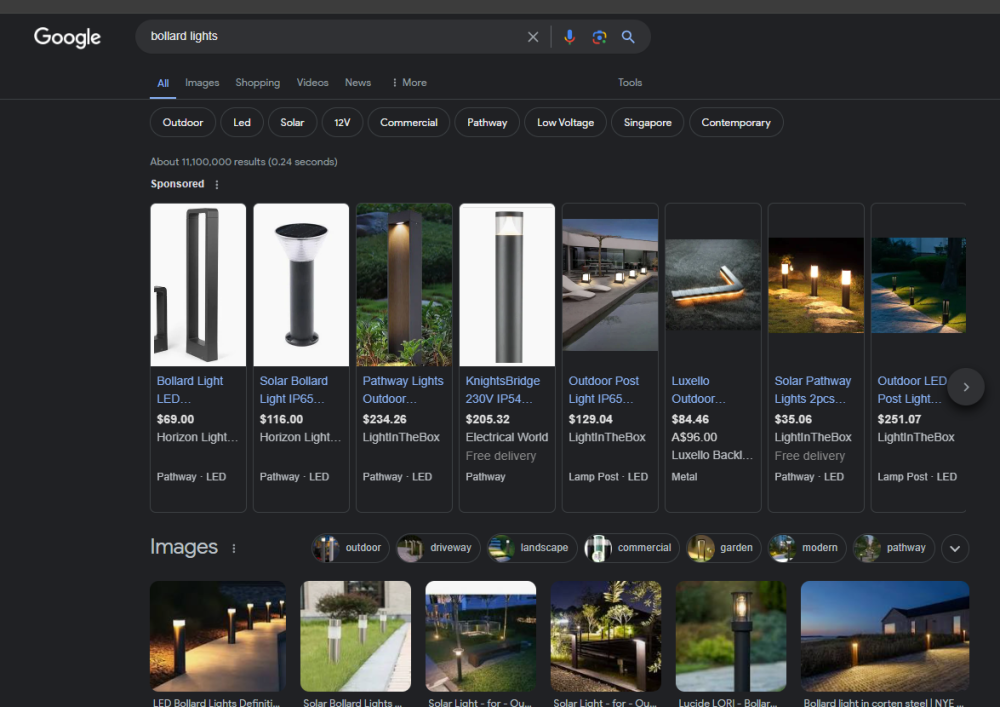Click the magnifying glass search button
This screenshot has height=707, width=1000.
[628, 37]
